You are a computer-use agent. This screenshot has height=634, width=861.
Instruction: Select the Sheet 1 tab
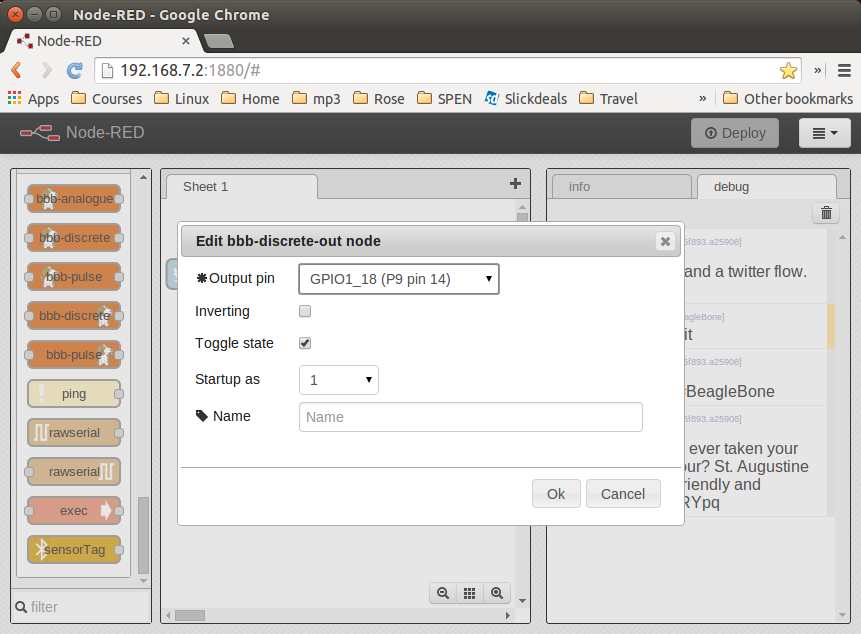205,186
